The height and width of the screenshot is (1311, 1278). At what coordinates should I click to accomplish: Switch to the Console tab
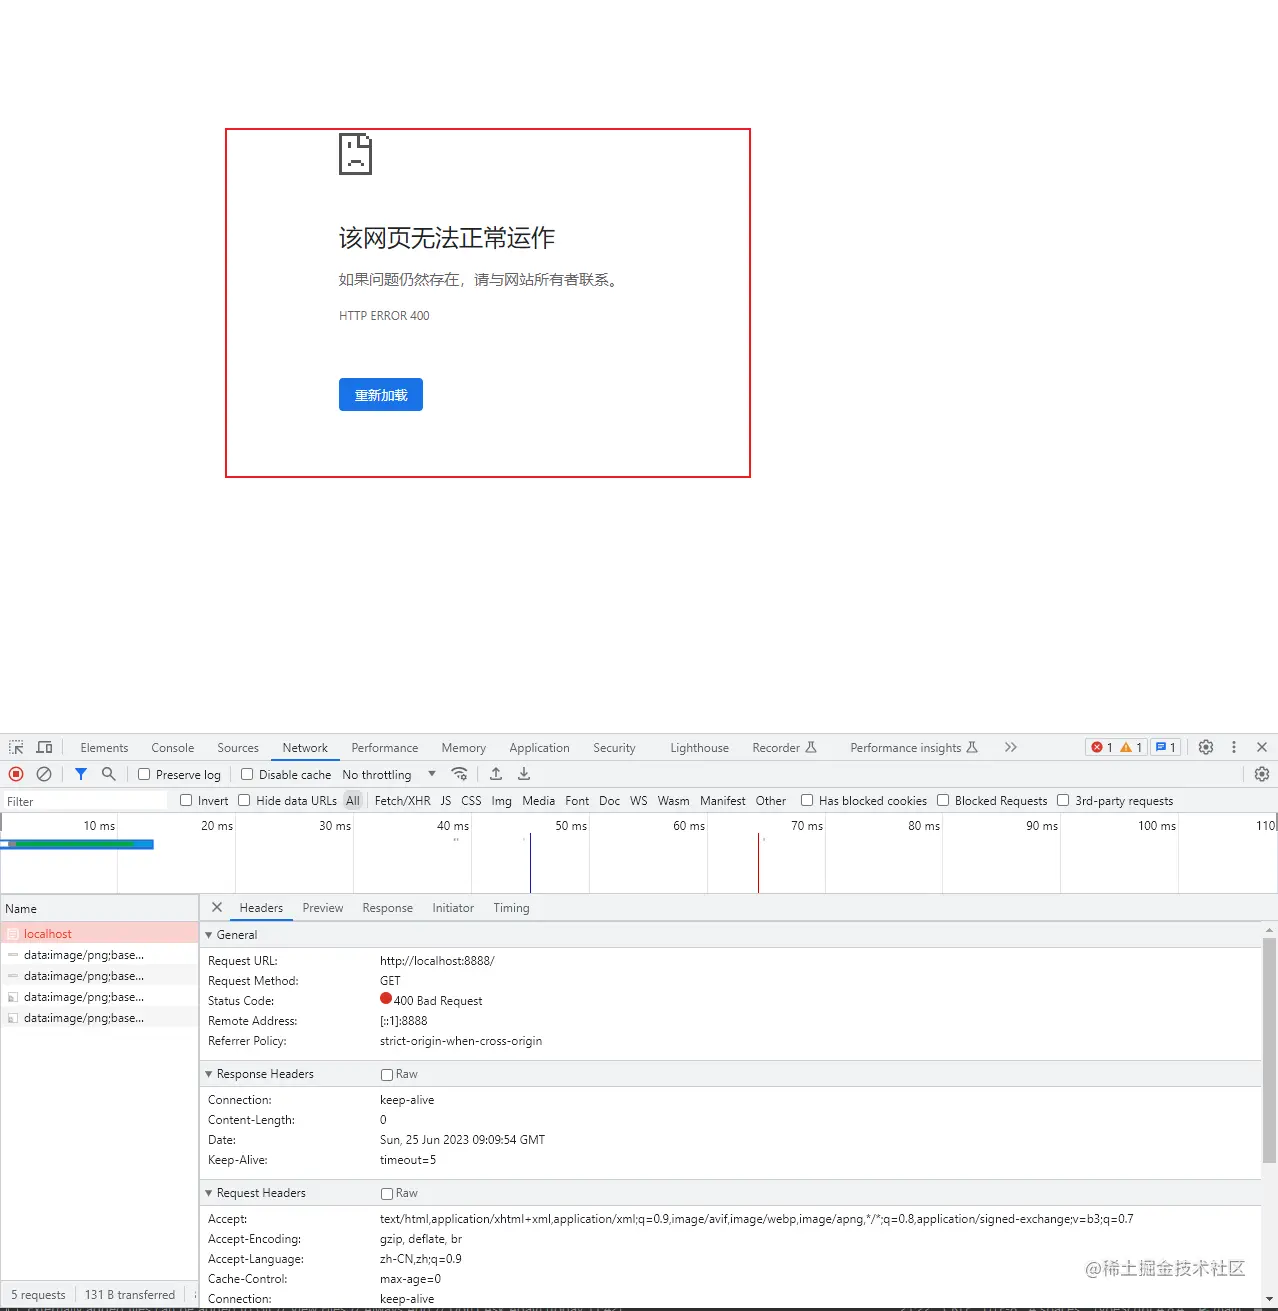pos(173,748)
